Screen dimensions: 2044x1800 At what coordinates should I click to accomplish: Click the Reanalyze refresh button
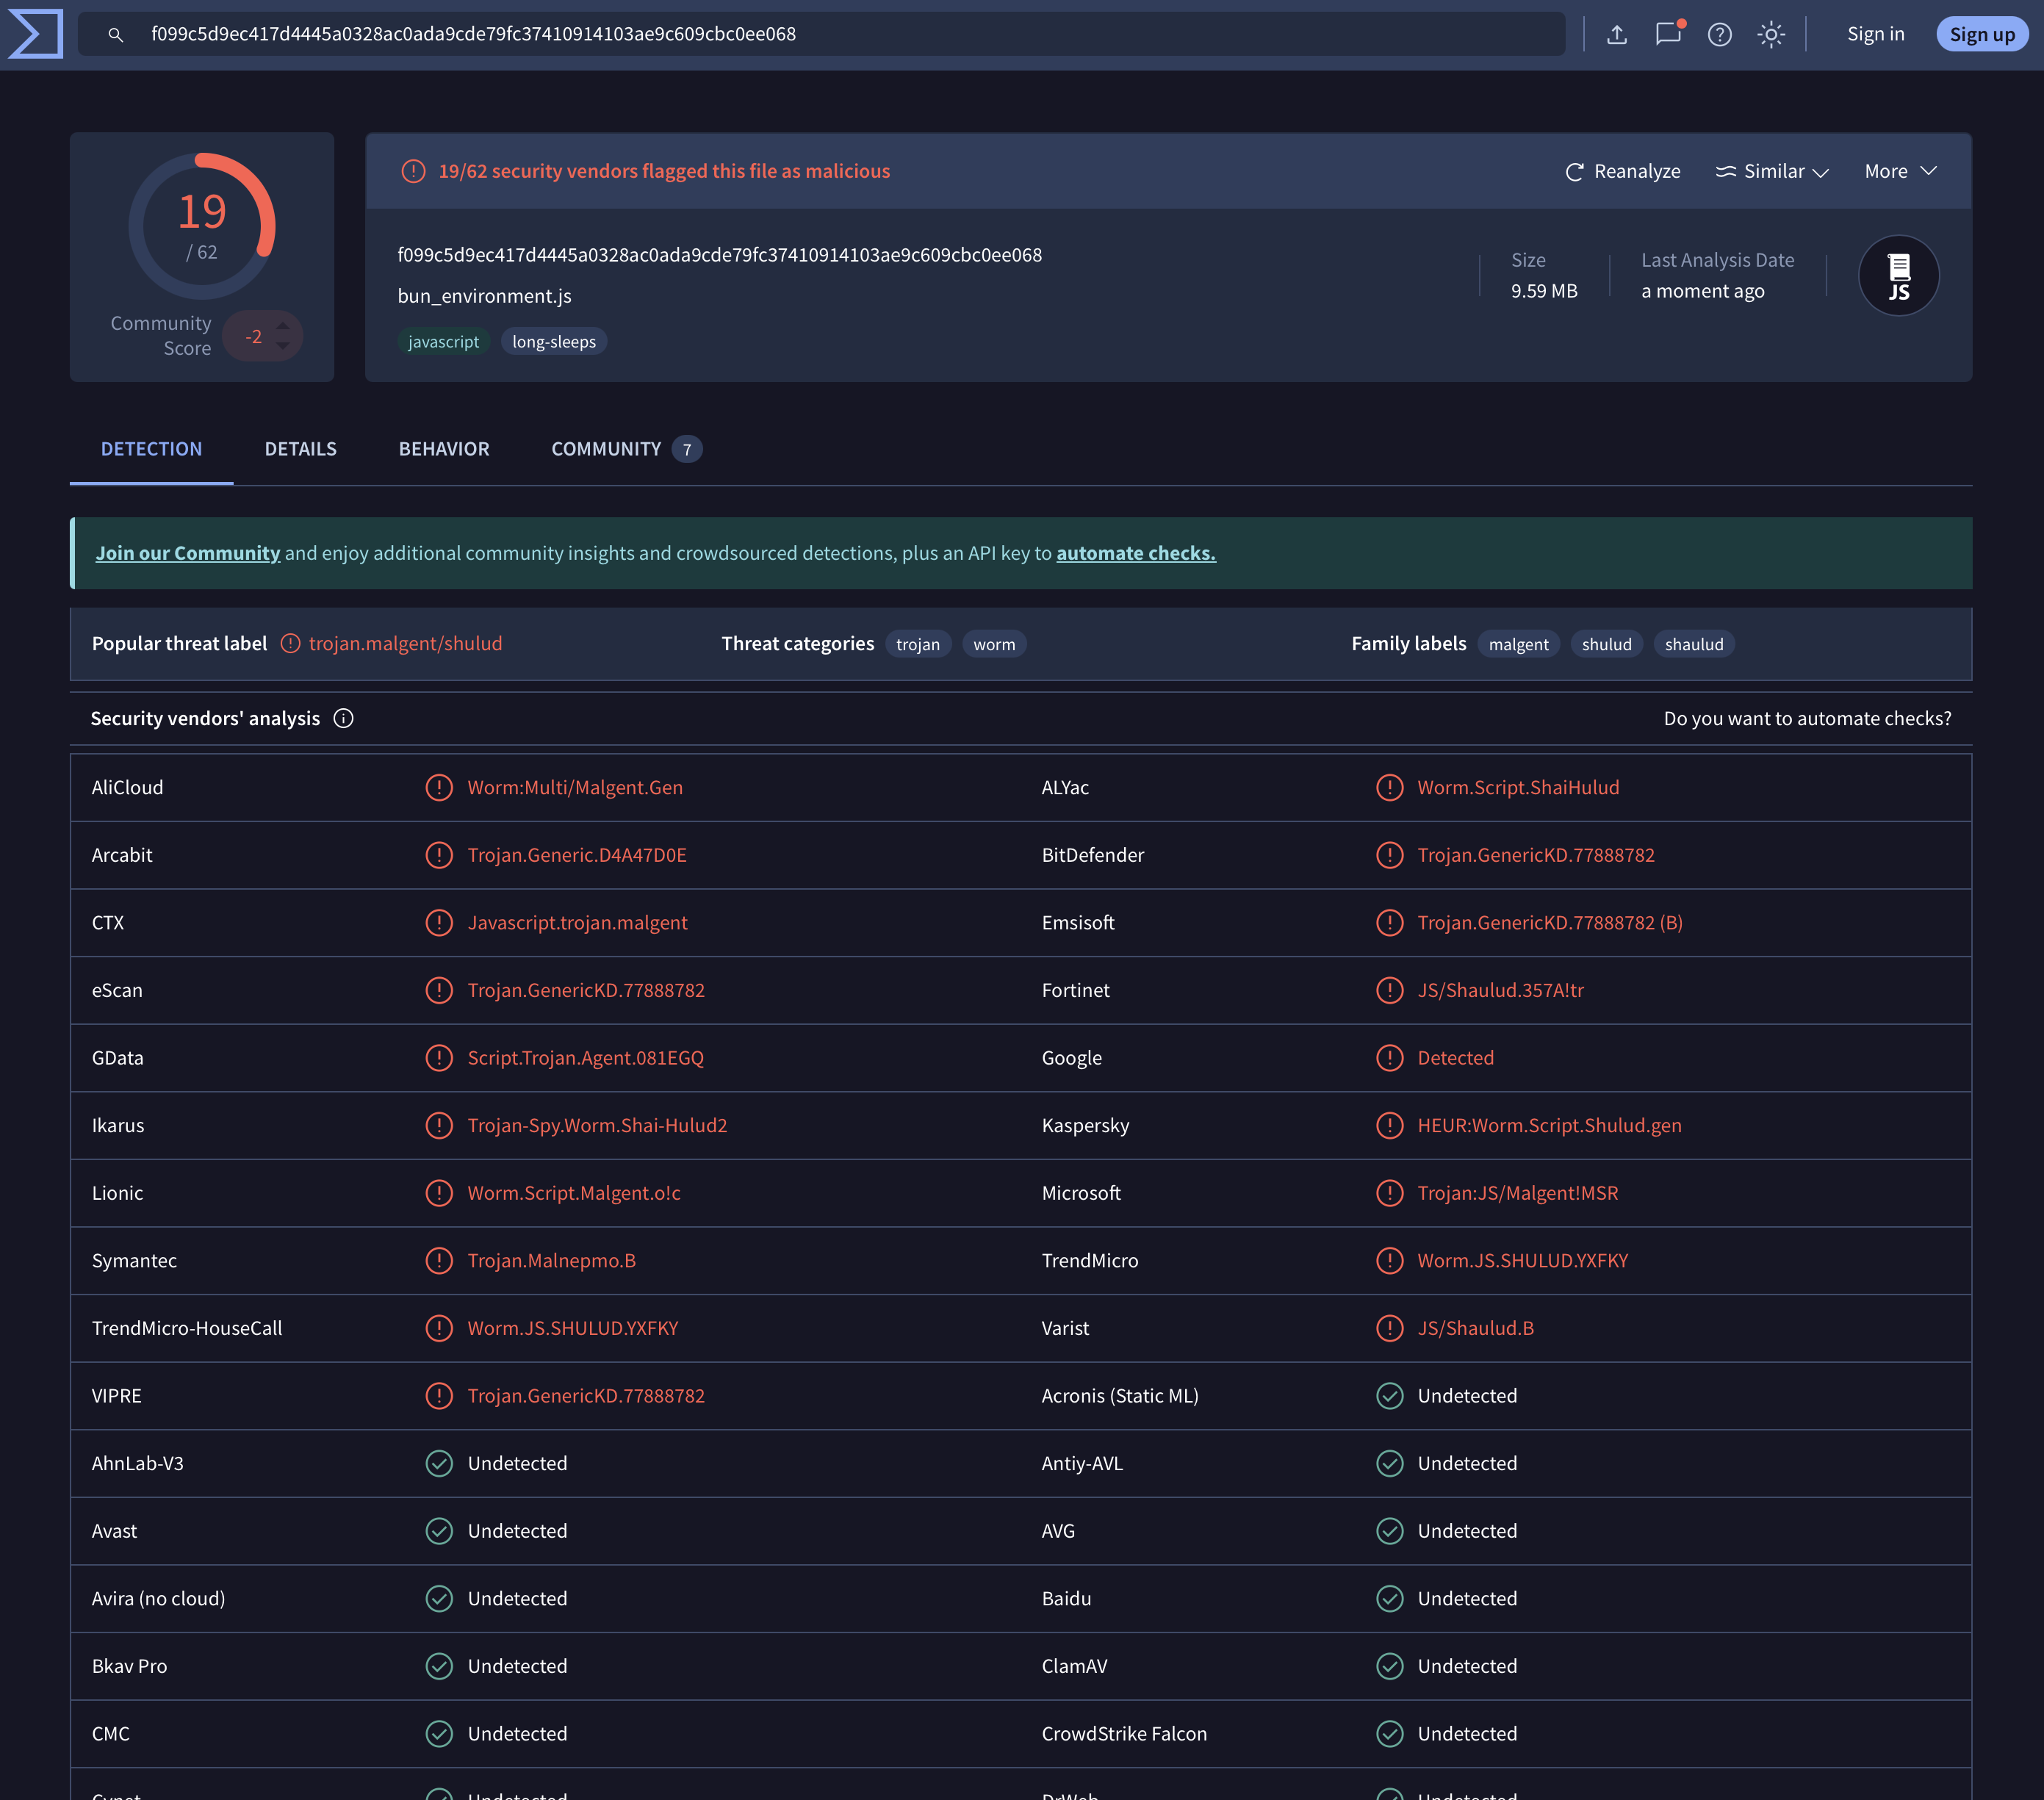(1622, 171)
